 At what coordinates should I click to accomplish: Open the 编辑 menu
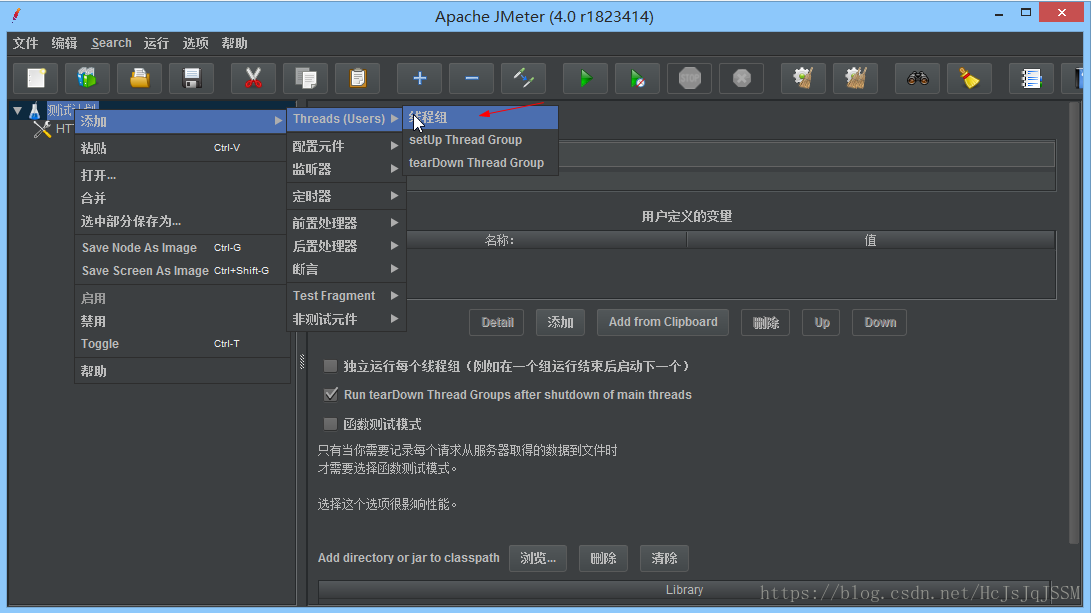pos(65,43)
